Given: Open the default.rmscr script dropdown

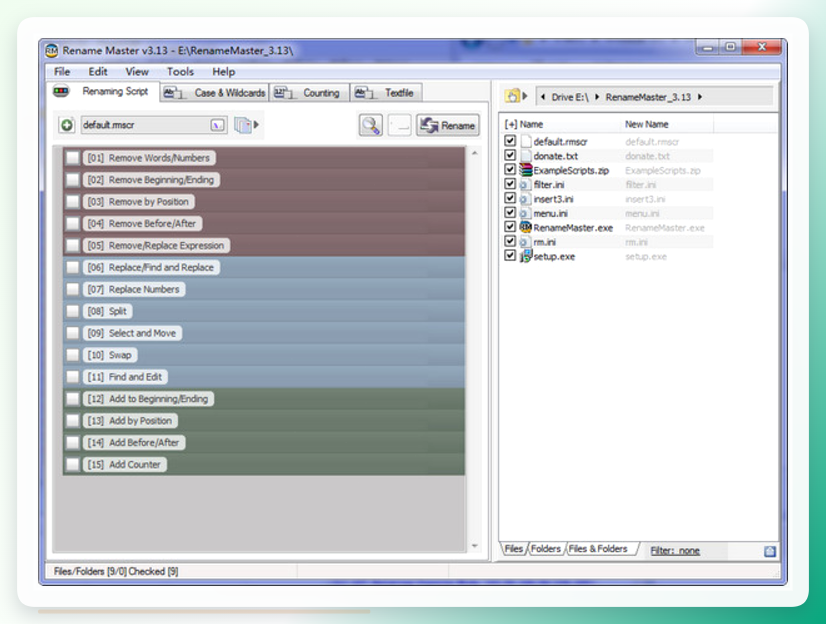Looking at the screenshot, I should (218, 125).
